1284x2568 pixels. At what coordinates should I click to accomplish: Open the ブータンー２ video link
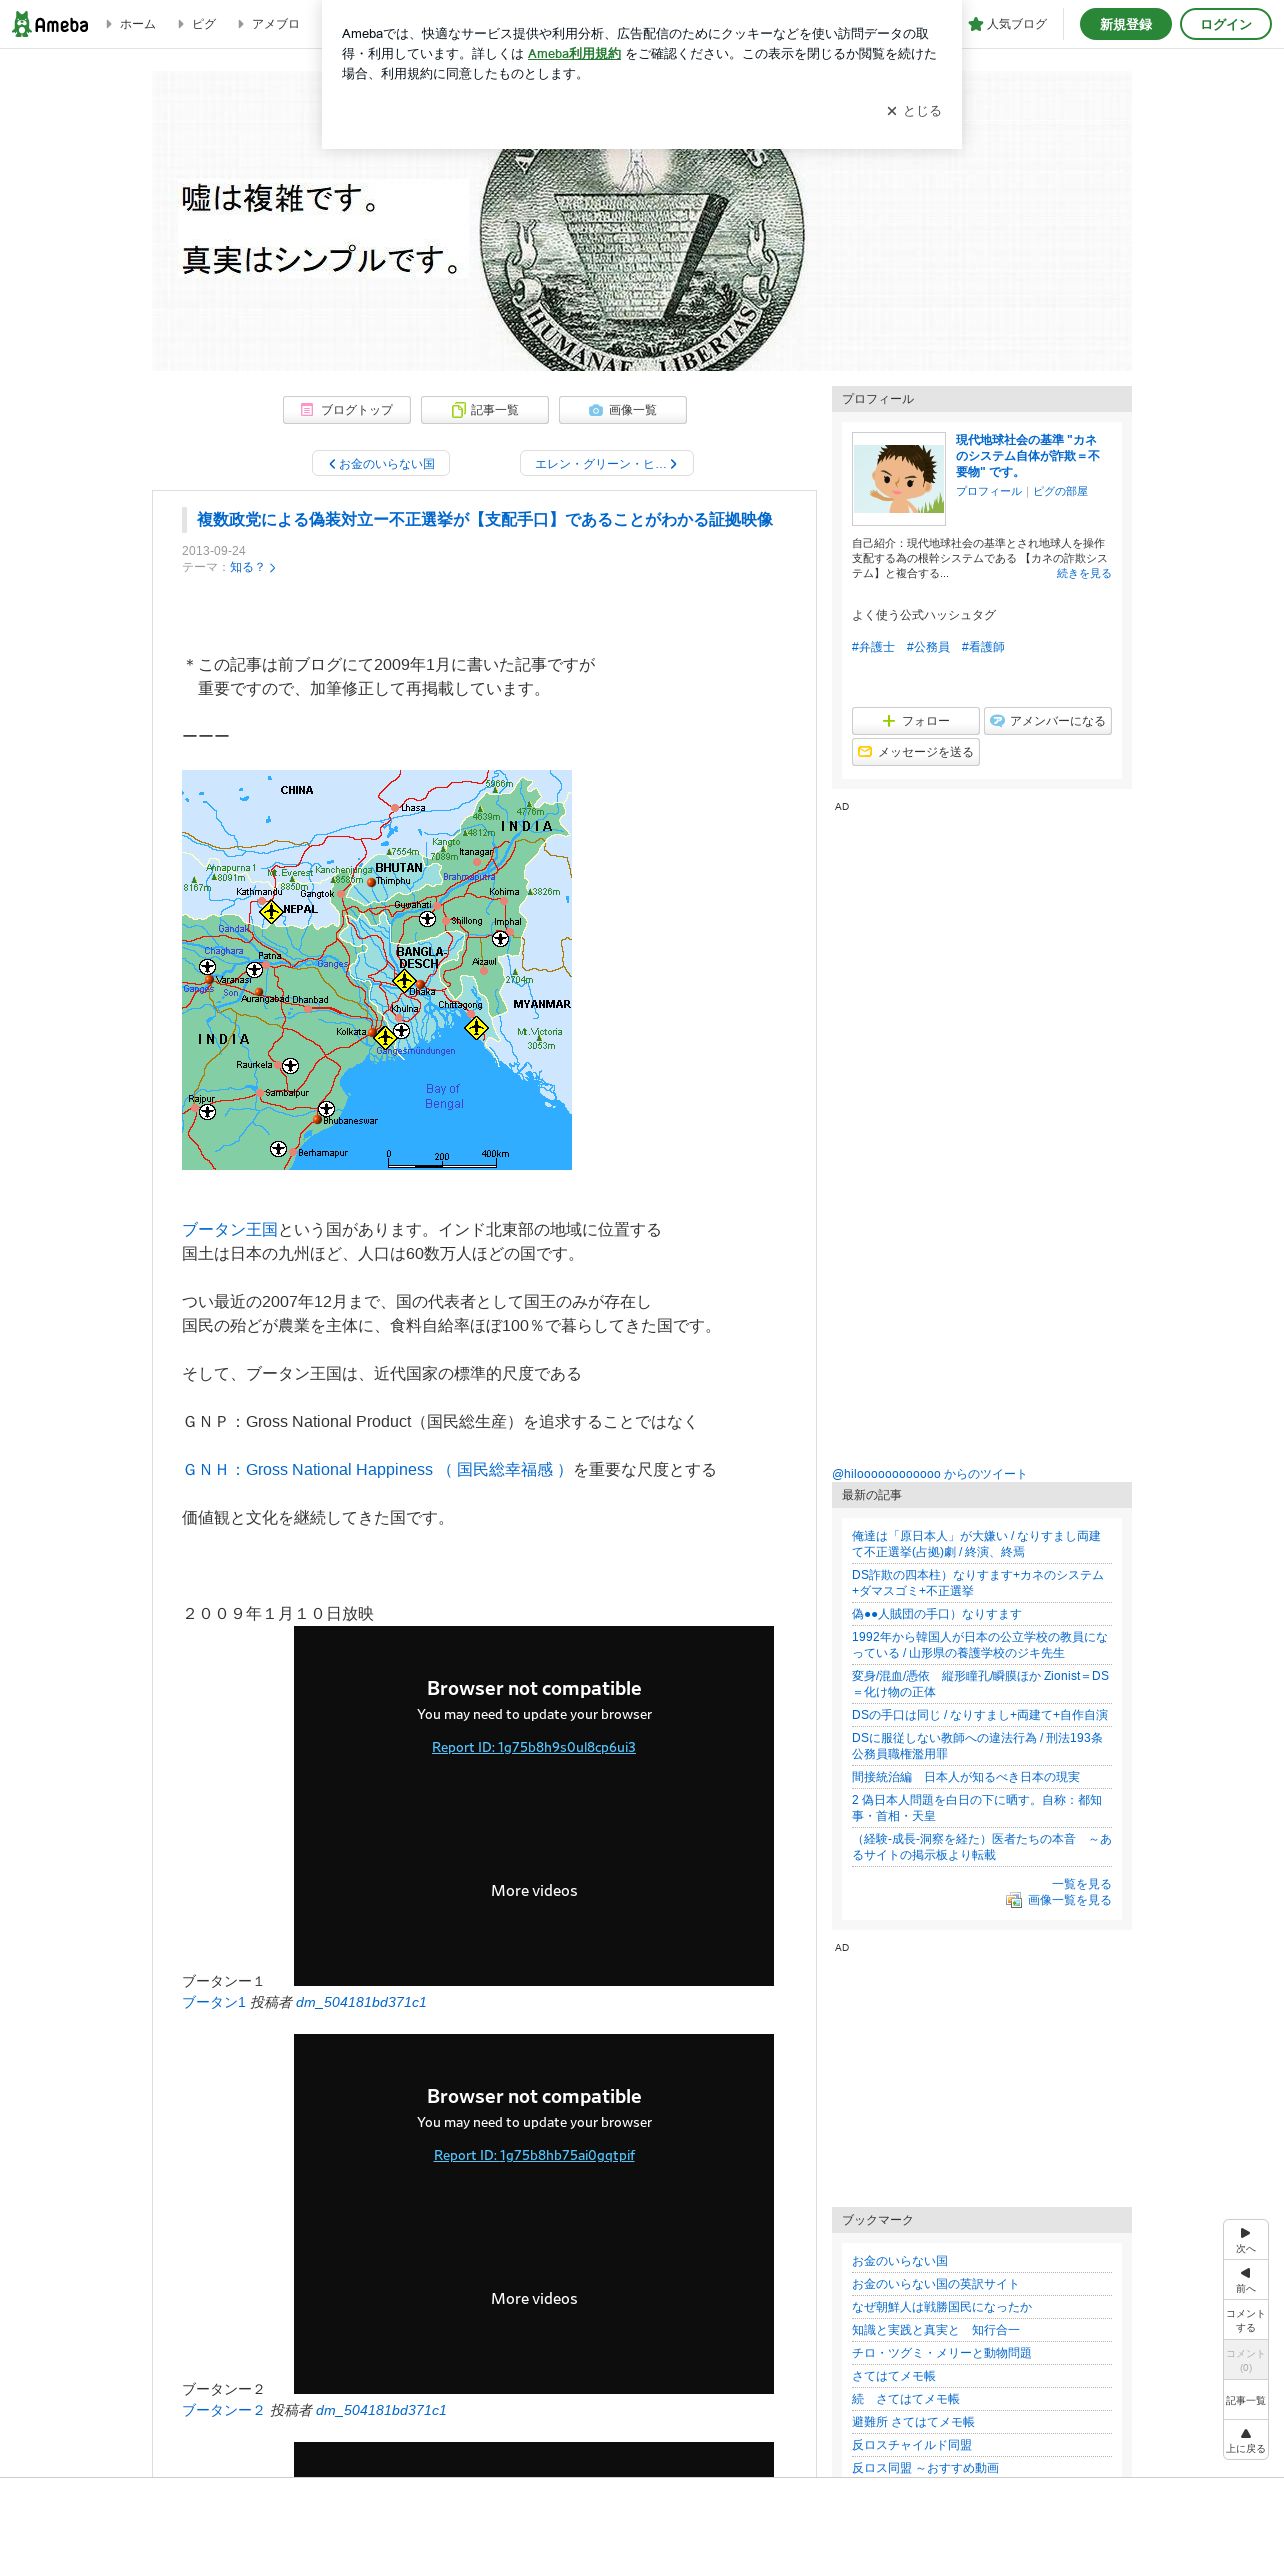click(x=223, y=2410)
